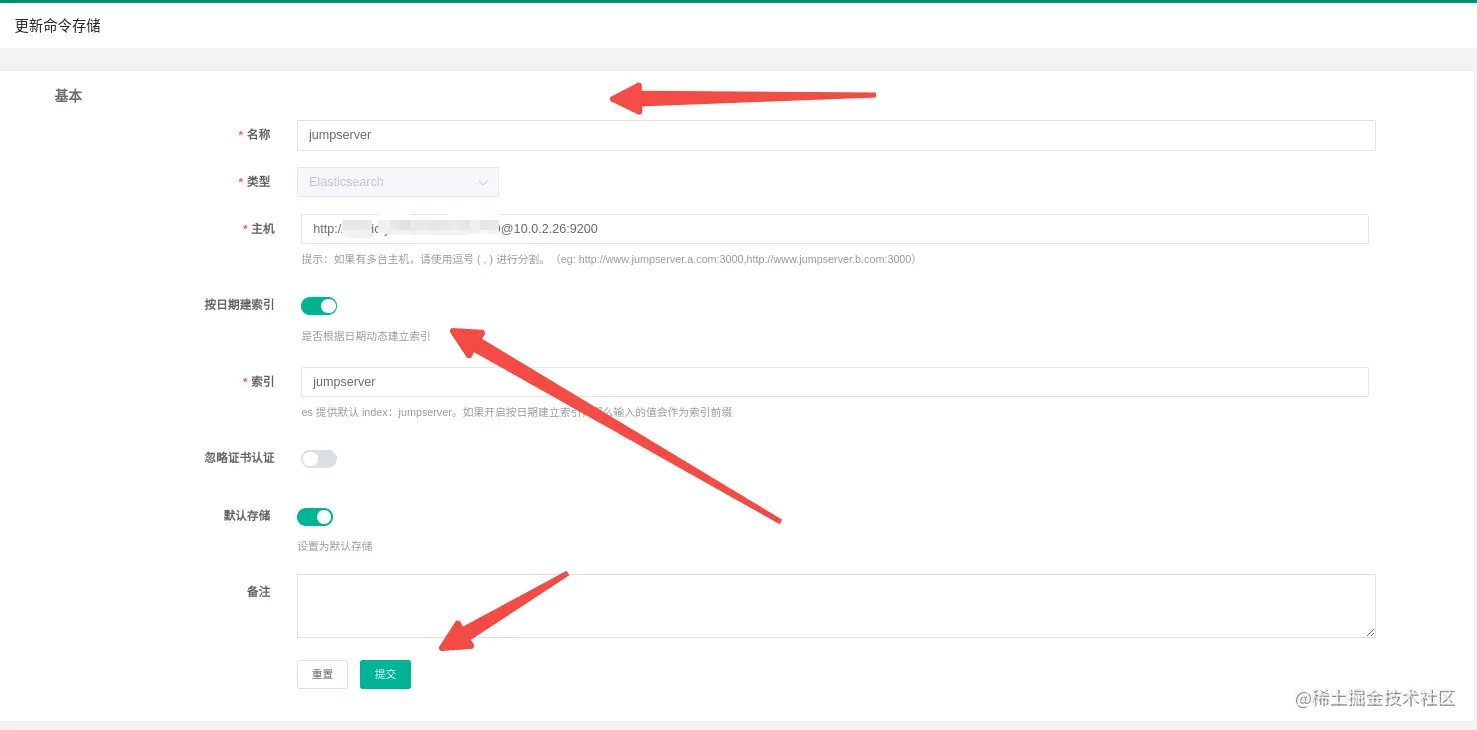Click the 是否根据日期动态建立索引 hint text
Screen dimensions: 1477x730
(x=366, y=336)
